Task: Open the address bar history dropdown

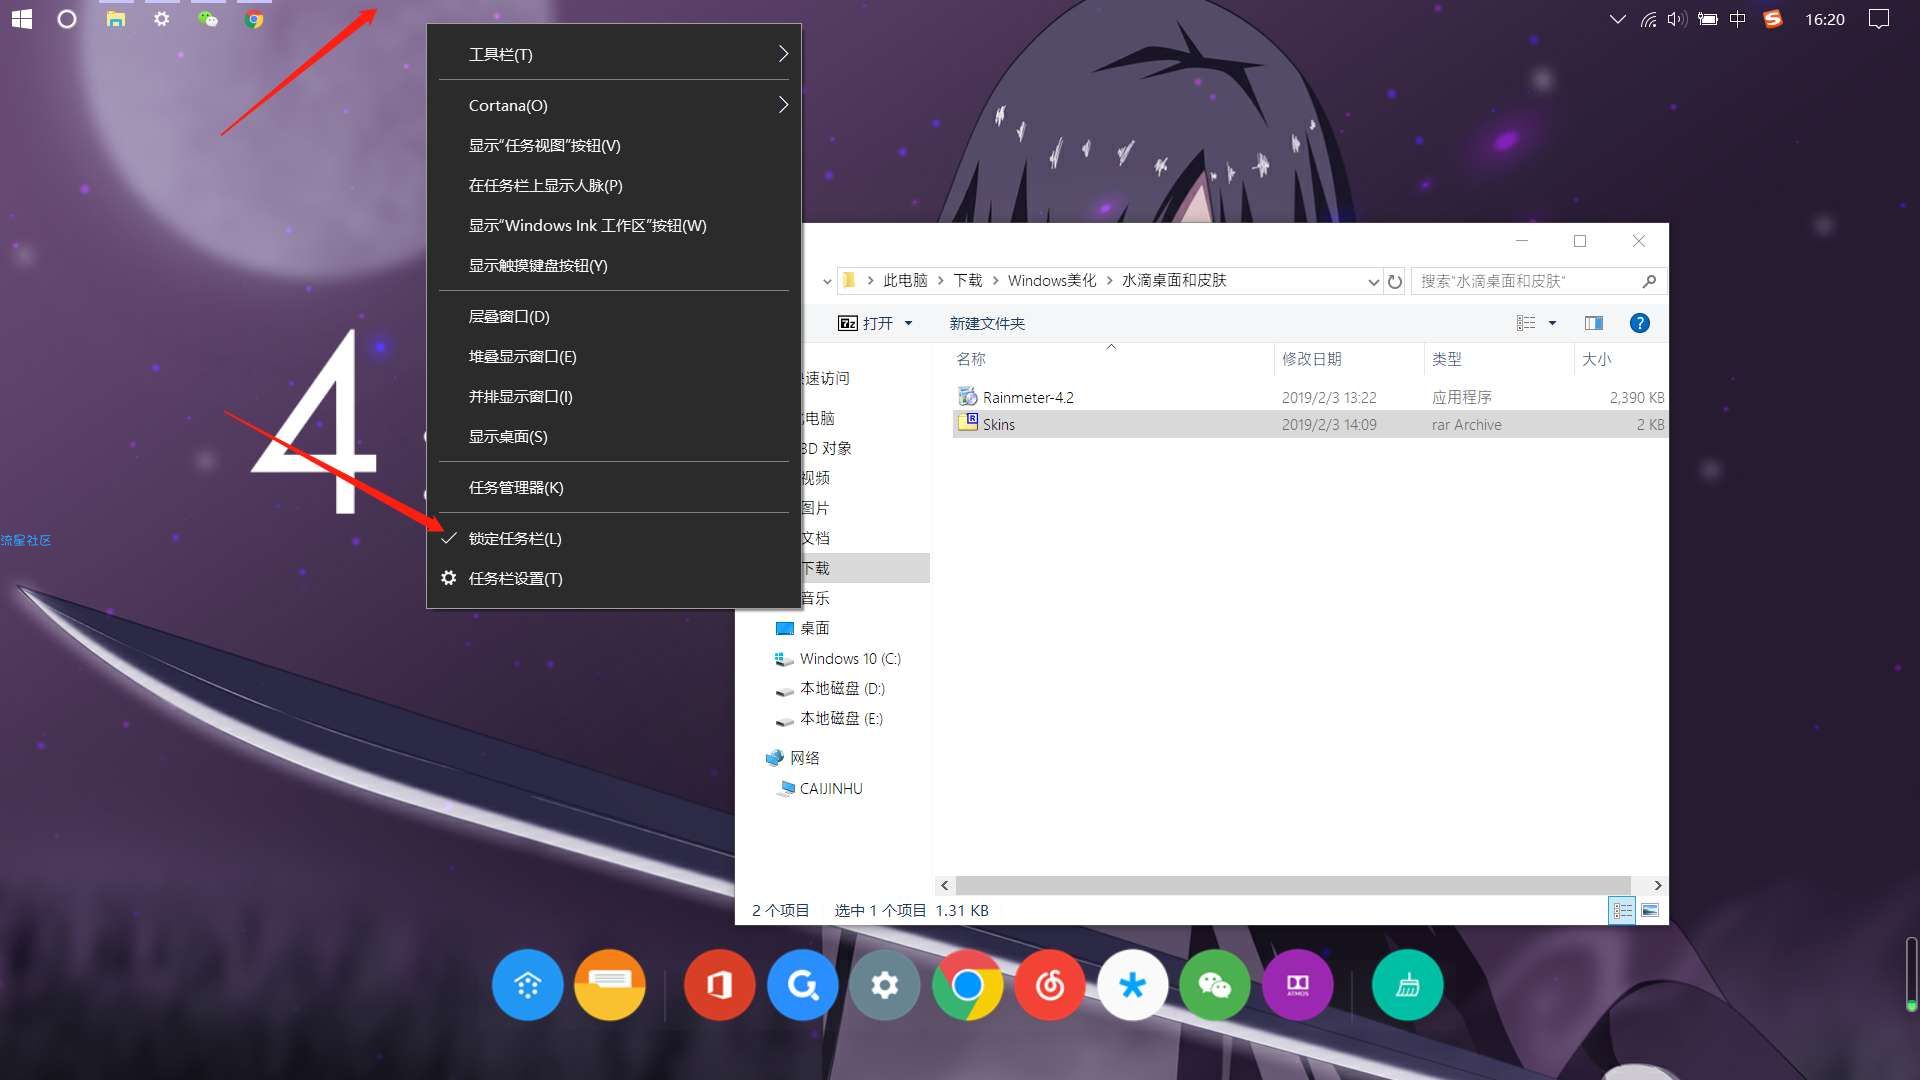Action: click(1373, 282)
